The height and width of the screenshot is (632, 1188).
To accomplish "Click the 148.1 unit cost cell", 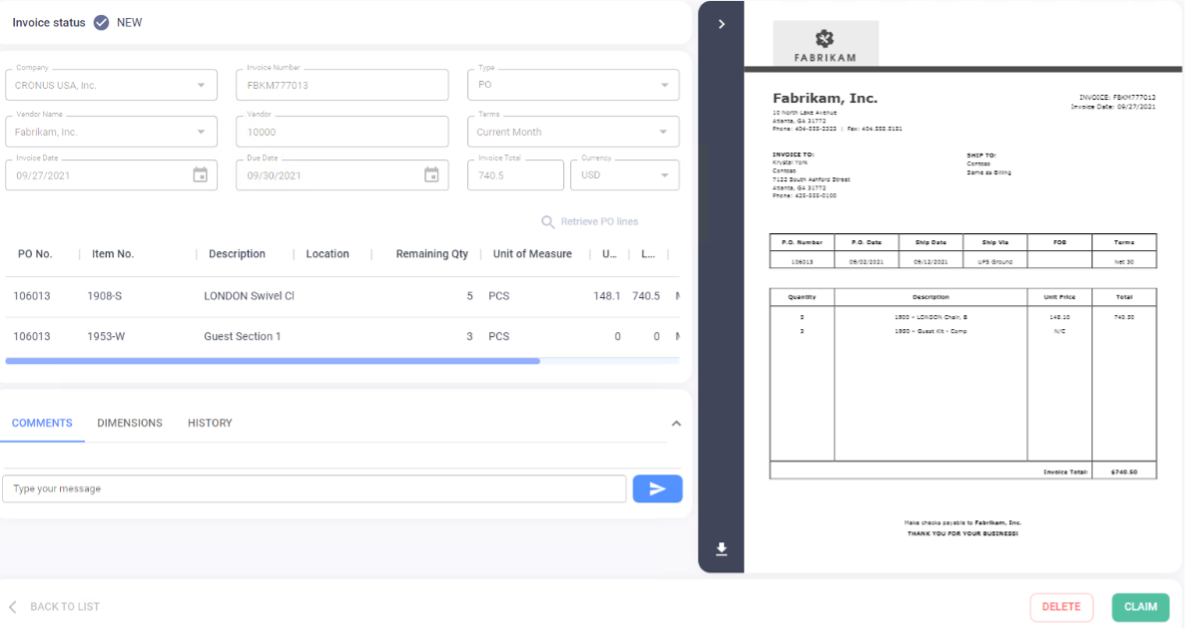I will tap(607, 296).
